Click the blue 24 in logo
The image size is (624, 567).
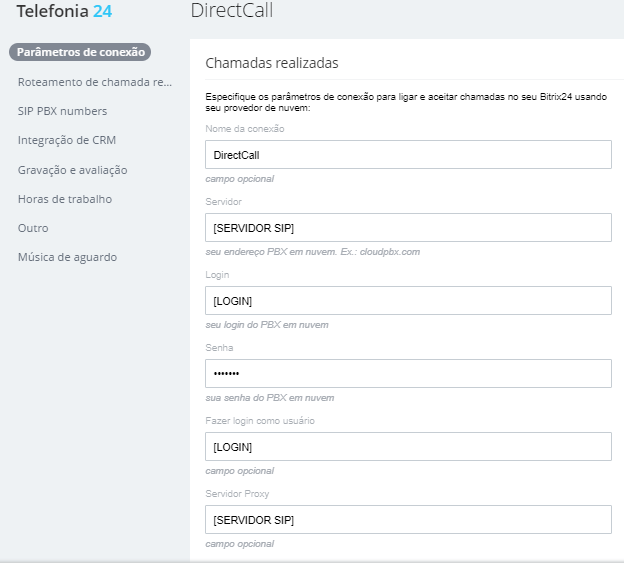tap(103, 11)
